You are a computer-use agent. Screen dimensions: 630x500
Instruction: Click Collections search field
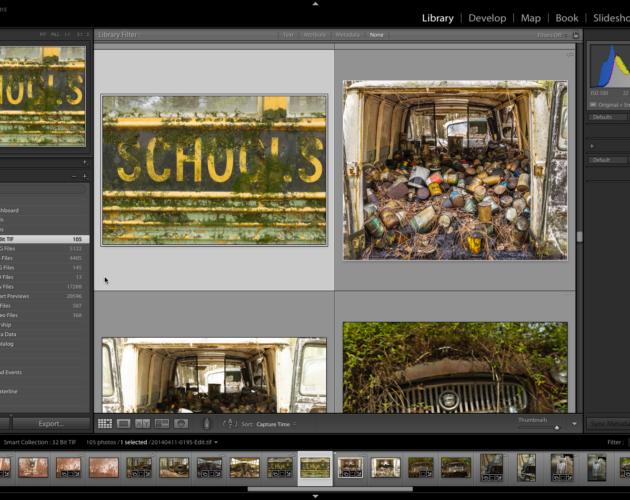[x=43, y=189]
